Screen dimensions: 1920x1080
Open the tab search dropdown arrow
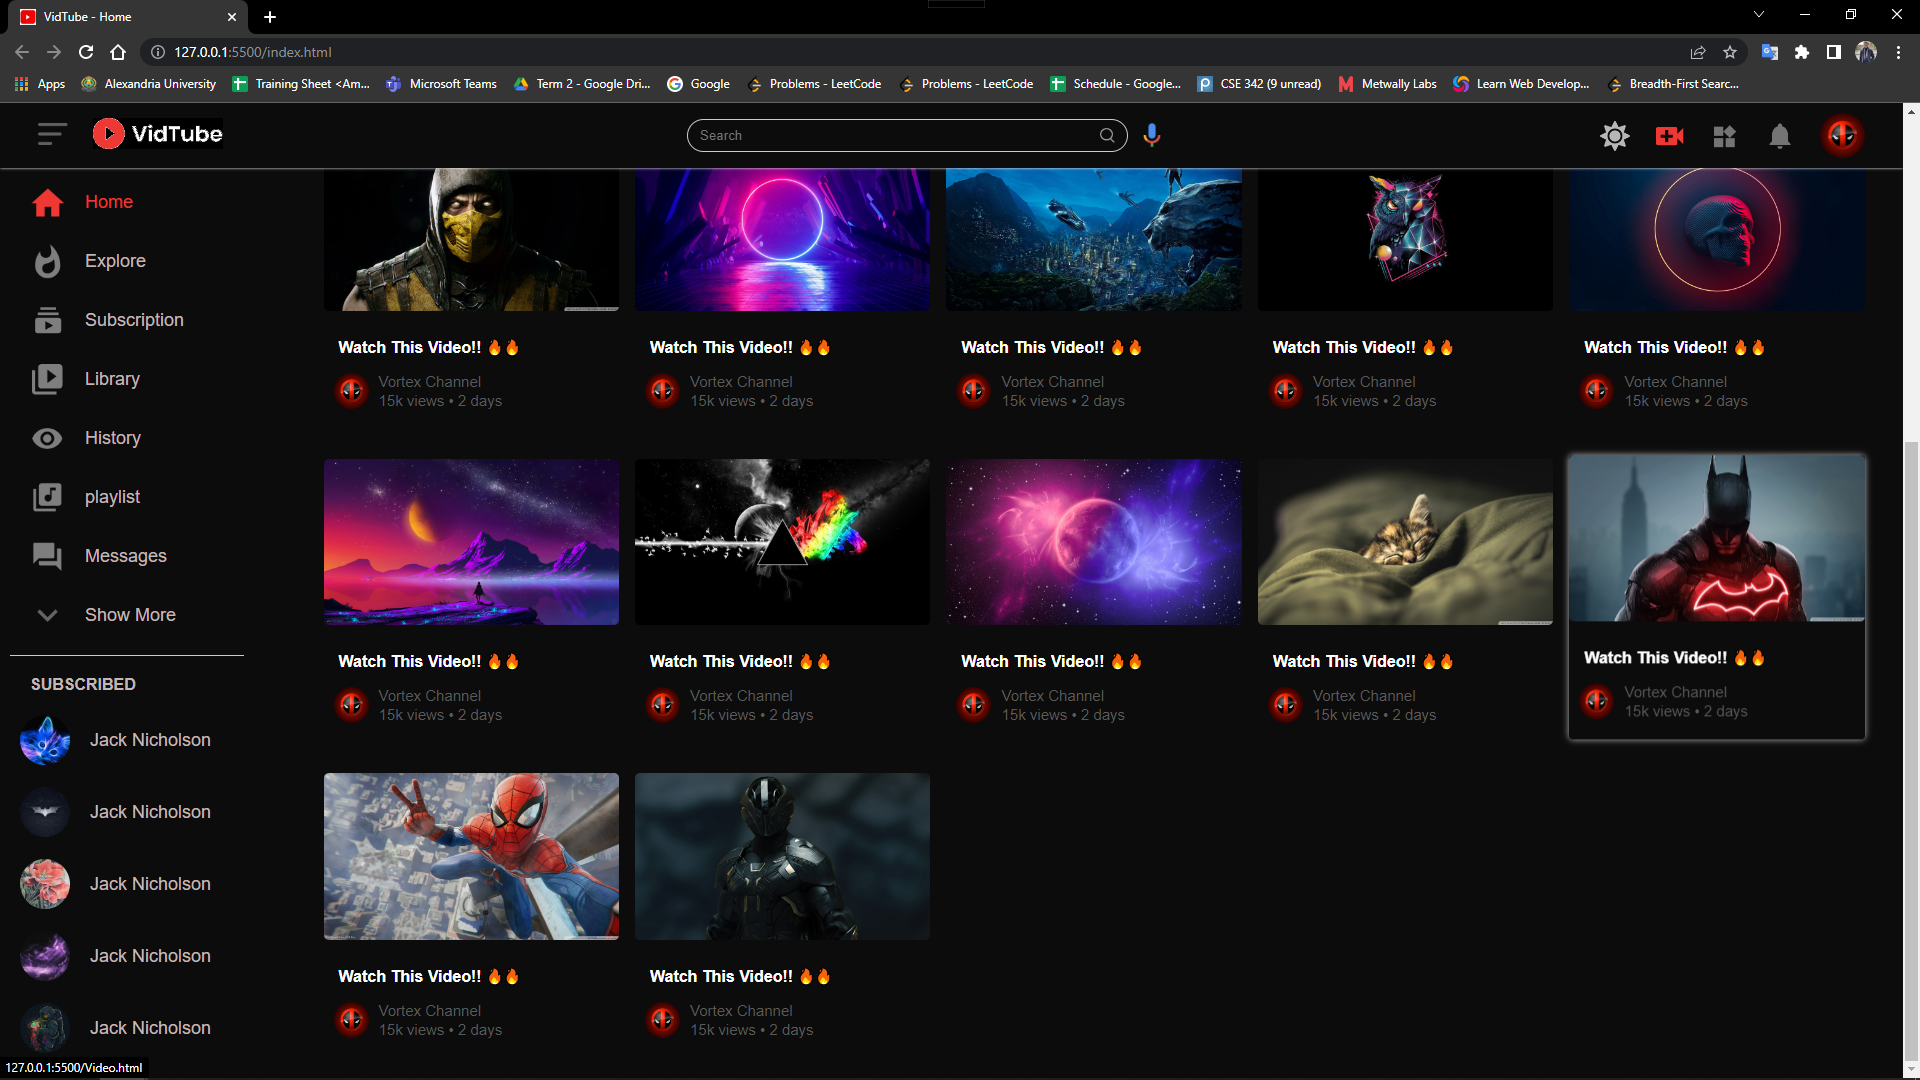[x=1759, y=14]
